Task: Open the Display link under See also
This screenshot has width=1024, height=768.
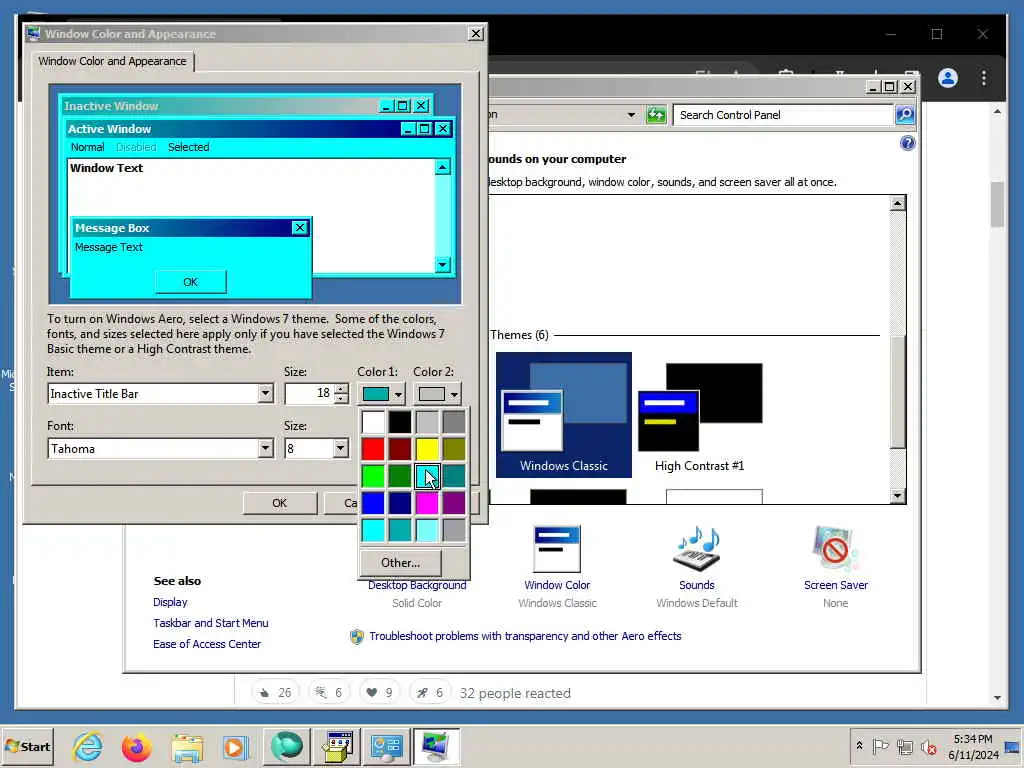Action: pyautogui.click(x=170, y=602)
